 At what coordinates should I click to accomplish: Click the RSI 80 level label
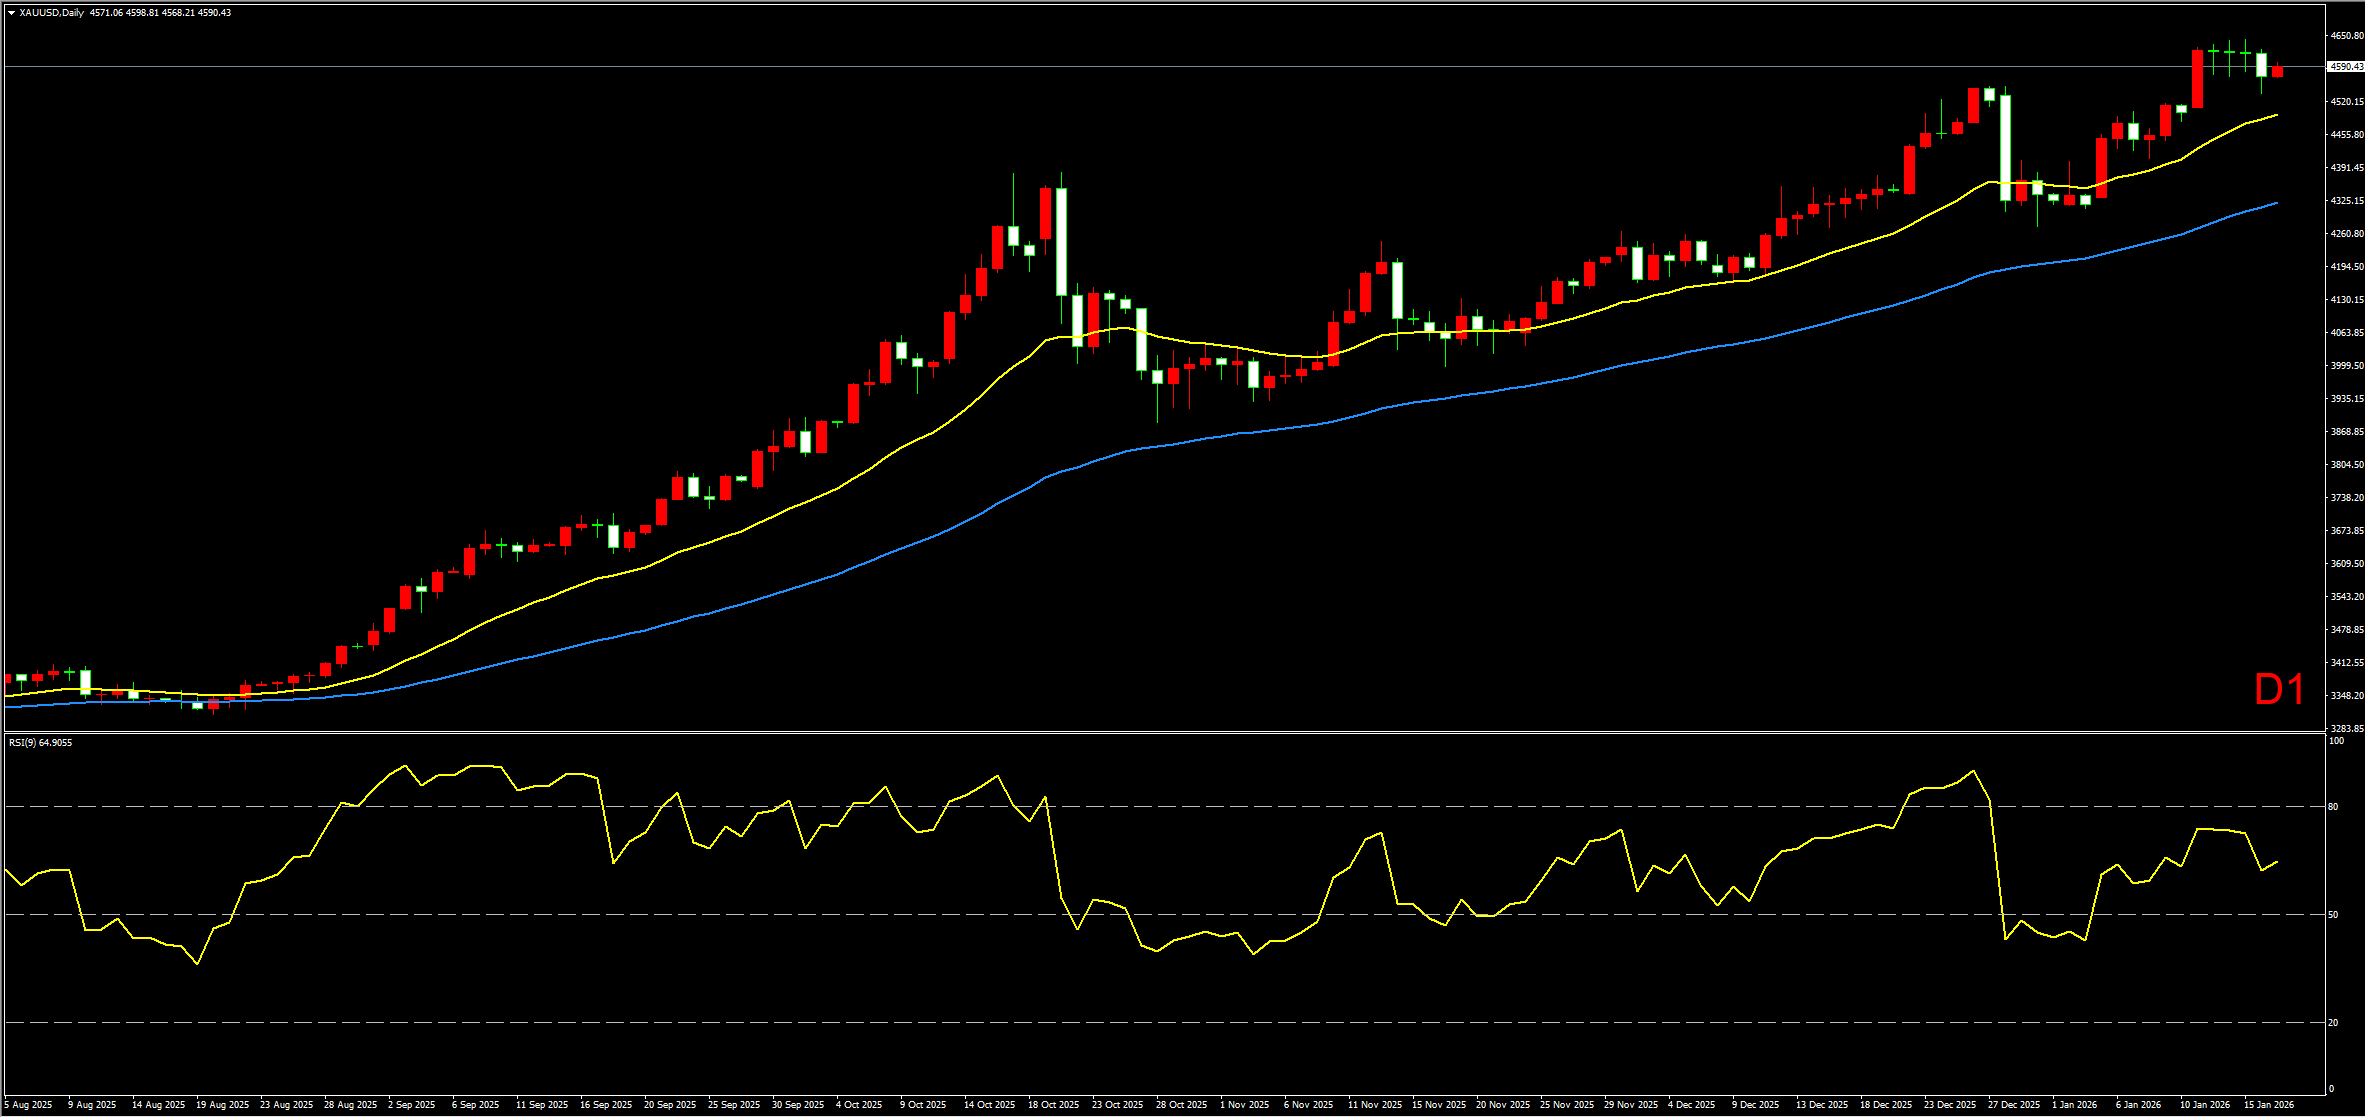point(2333,806)
